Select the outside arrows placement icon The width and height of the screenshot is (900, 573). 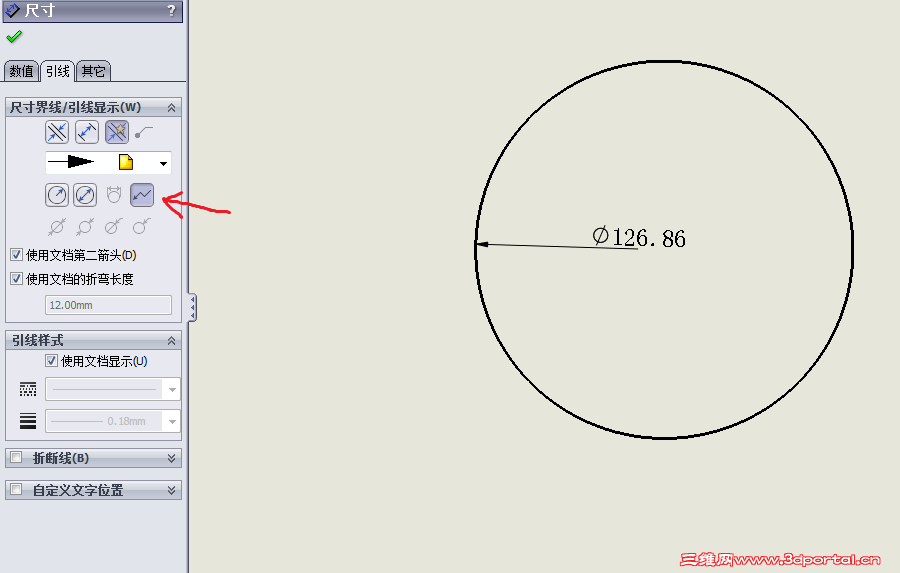57,132
